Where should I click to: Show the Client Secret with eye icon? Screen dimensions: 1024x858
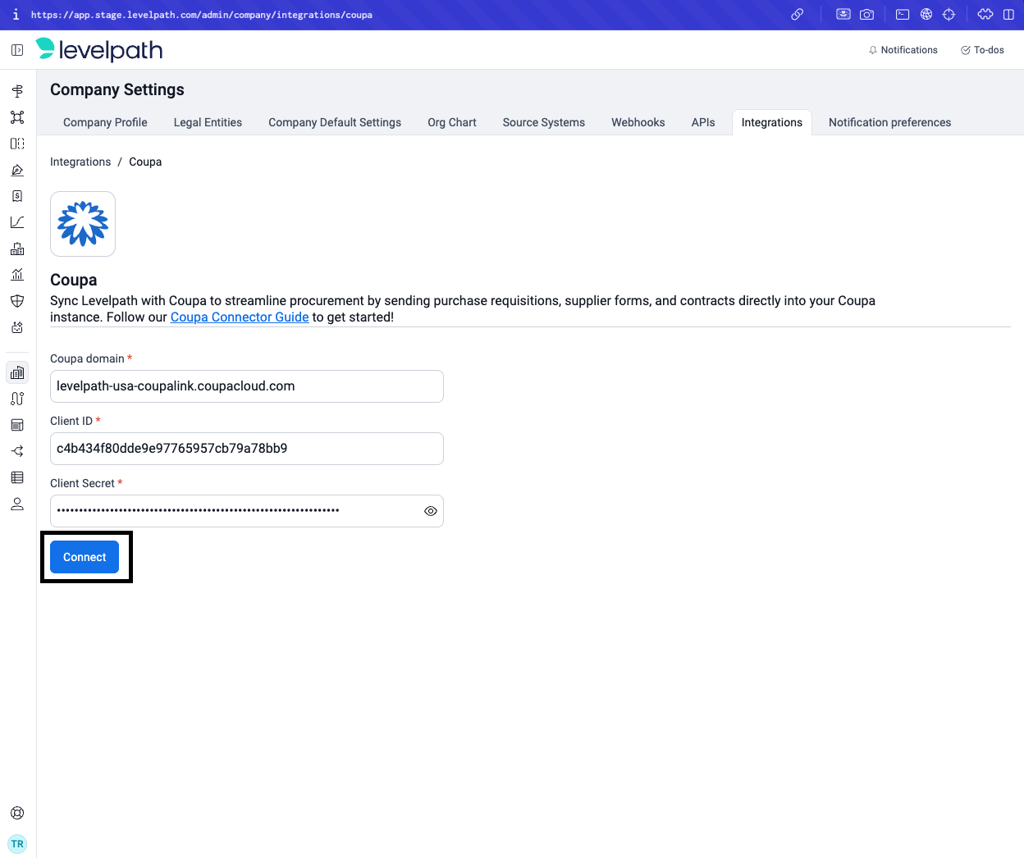click(x=430, y=511)
